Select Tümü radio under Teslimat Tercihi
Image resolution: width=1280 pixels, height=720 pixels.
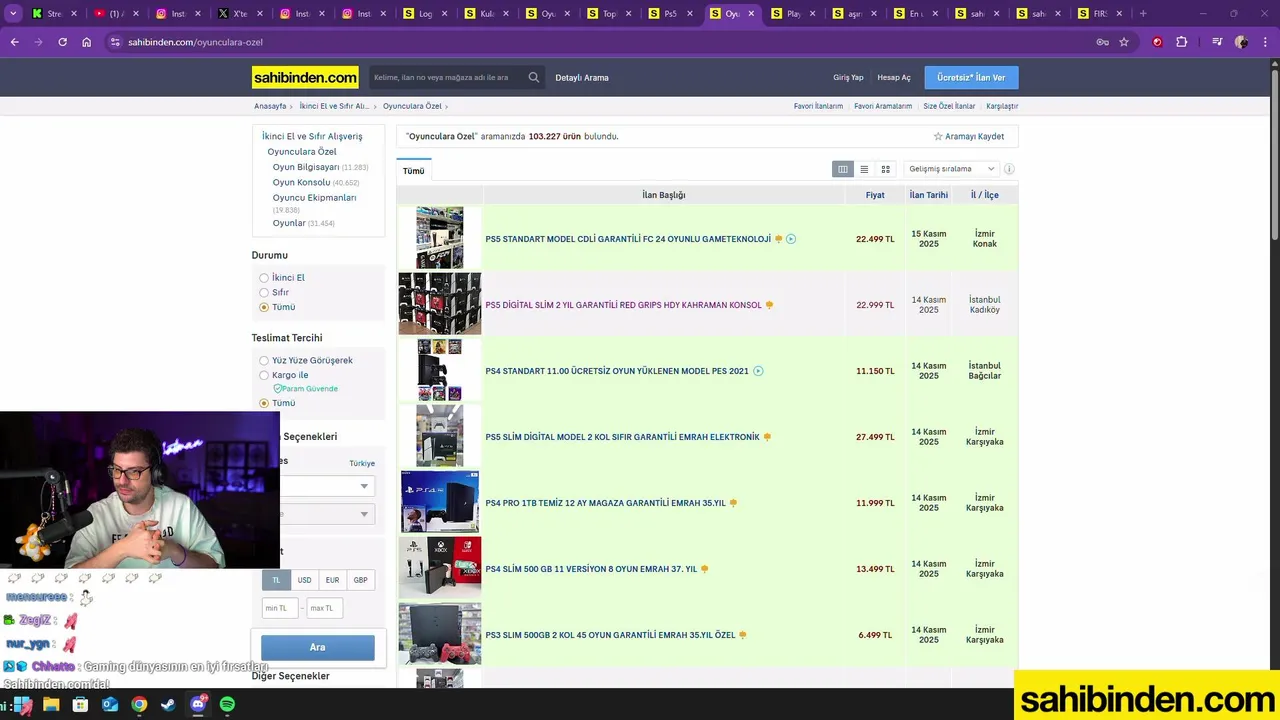(x=264, y=403)
